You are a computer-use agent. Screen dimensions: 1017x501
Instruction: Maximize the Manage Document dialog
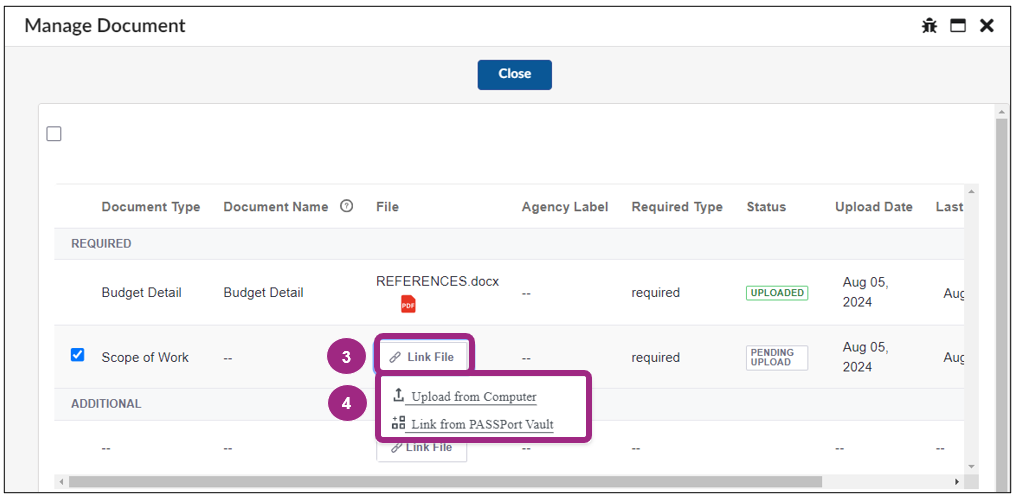pos(958,26)
